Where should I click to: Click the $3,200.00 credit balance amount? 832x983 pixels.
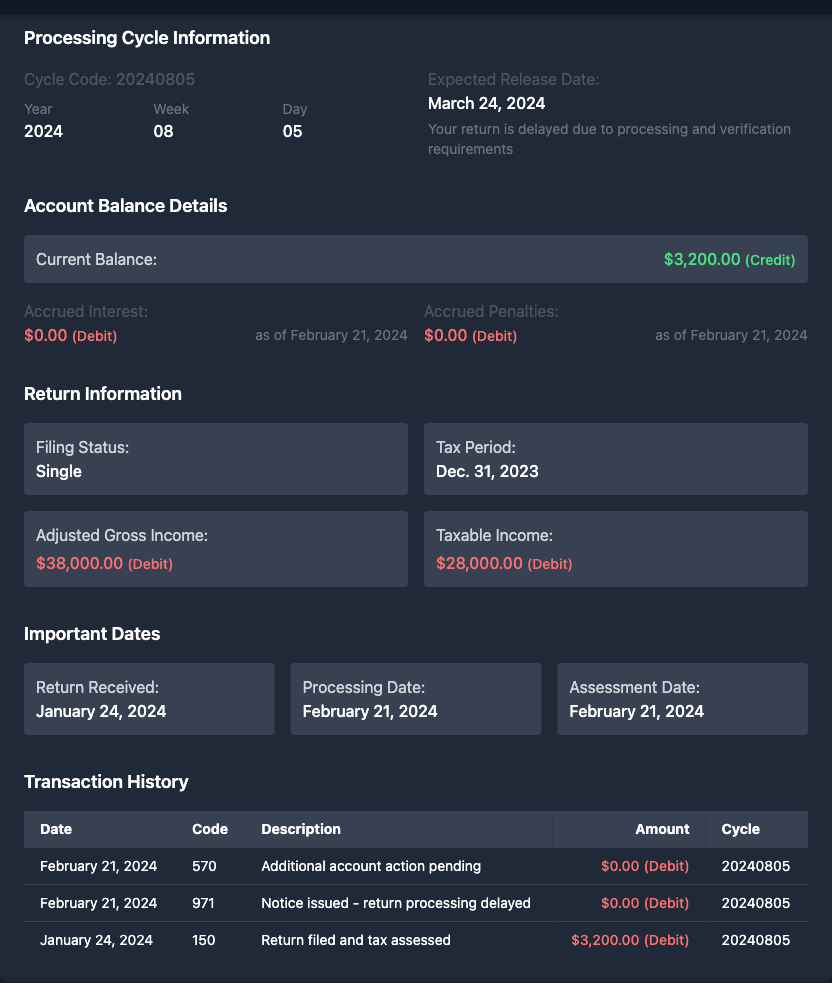tap(702, 259)
